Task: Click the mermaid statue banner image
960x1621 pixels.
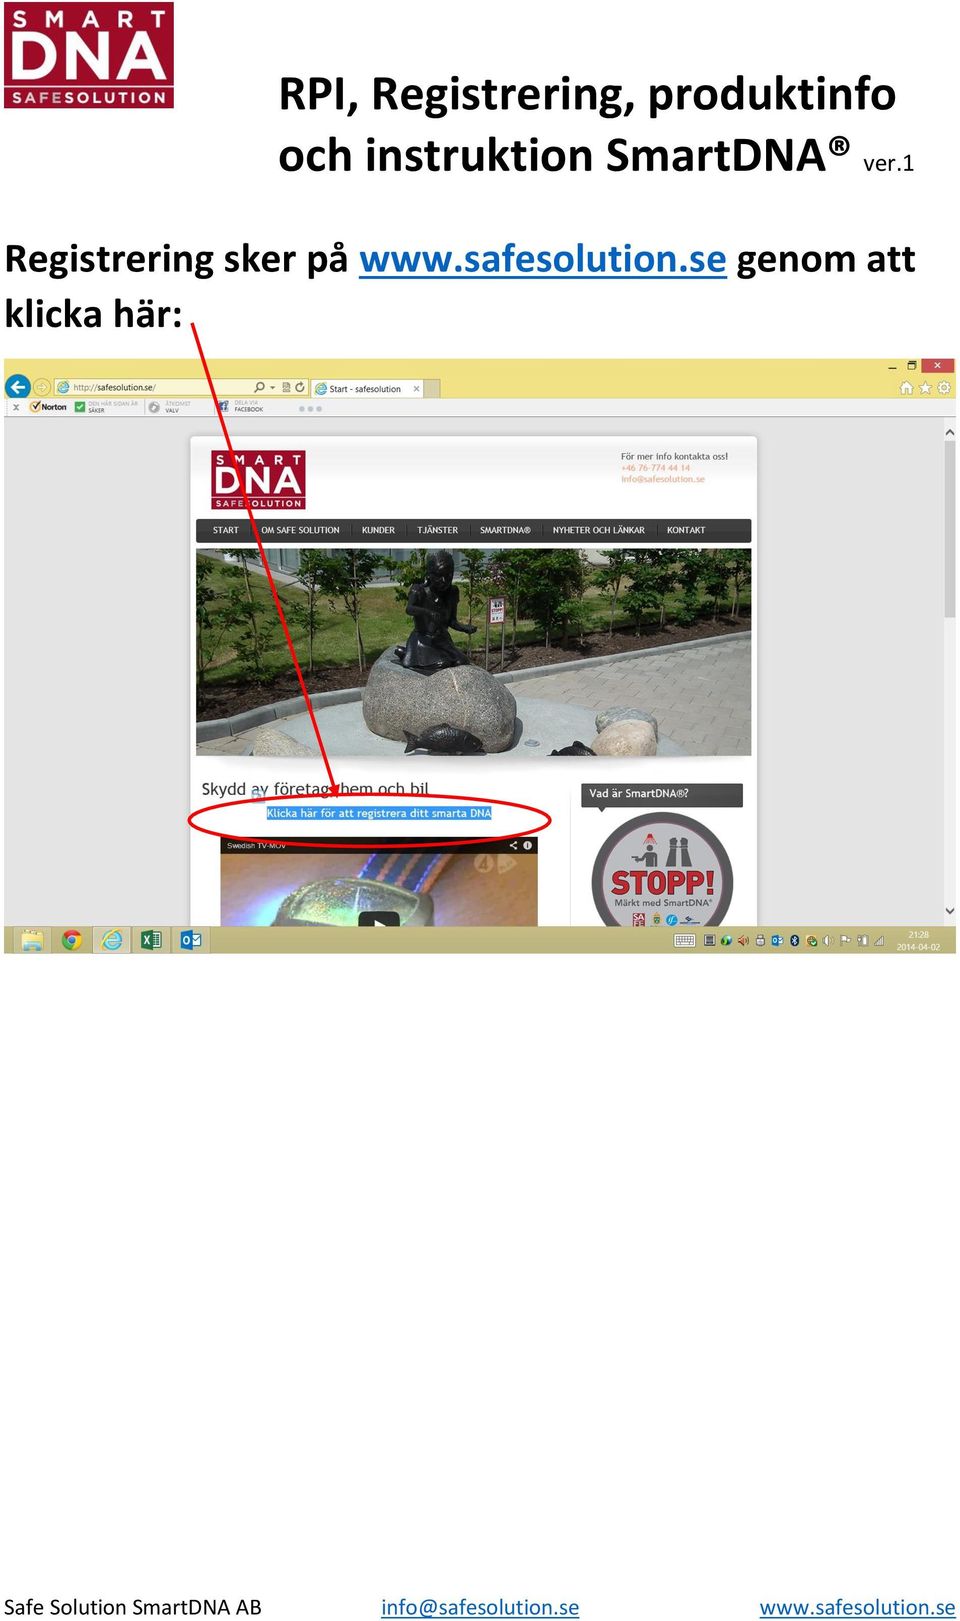Action: pyautogui.click(x=473, y=651)
